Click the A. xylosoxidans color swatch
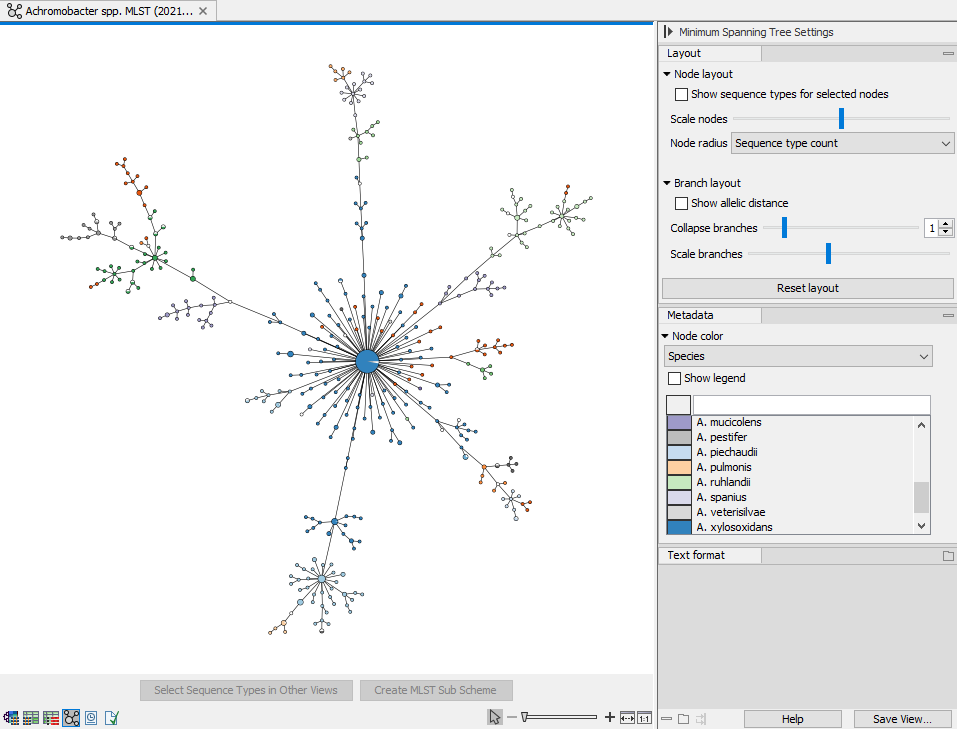 pyautogui.click(x=679, y=527)
